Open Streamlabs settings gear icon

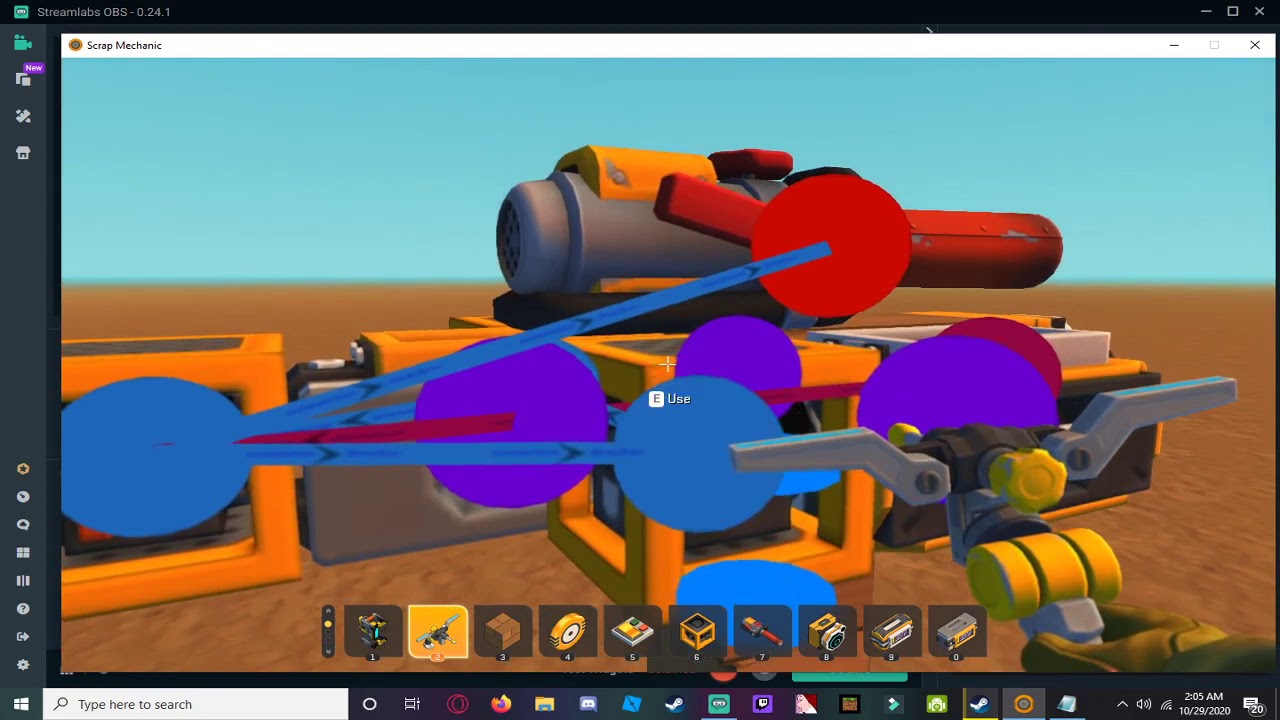point(23,664)
